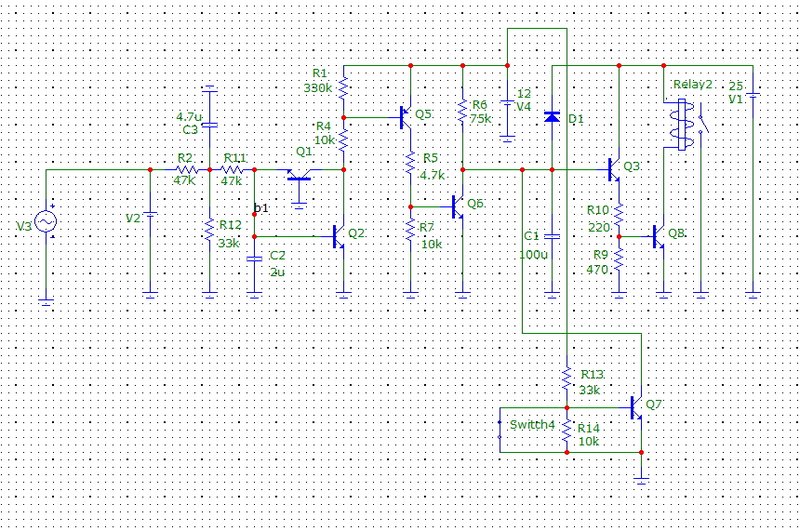Select resistor R5 symbol
Viewport: 800px width, 531px height.
tap(411, 162)
